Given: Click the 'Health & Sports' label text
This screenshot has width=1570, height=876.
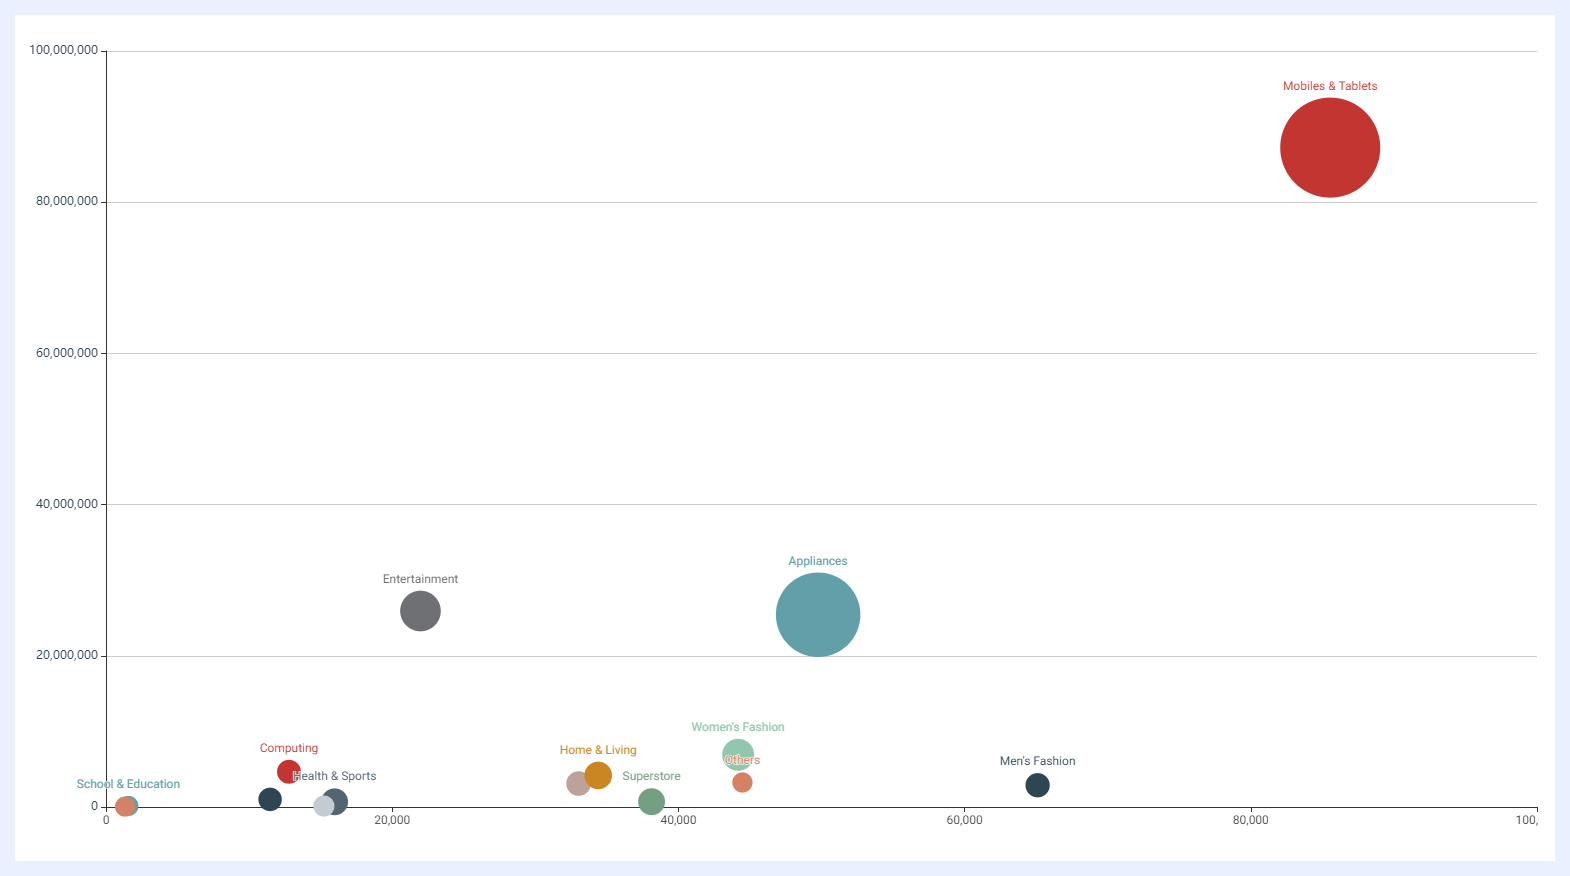Looking at the screenshot, I should [x=335, y=776].
